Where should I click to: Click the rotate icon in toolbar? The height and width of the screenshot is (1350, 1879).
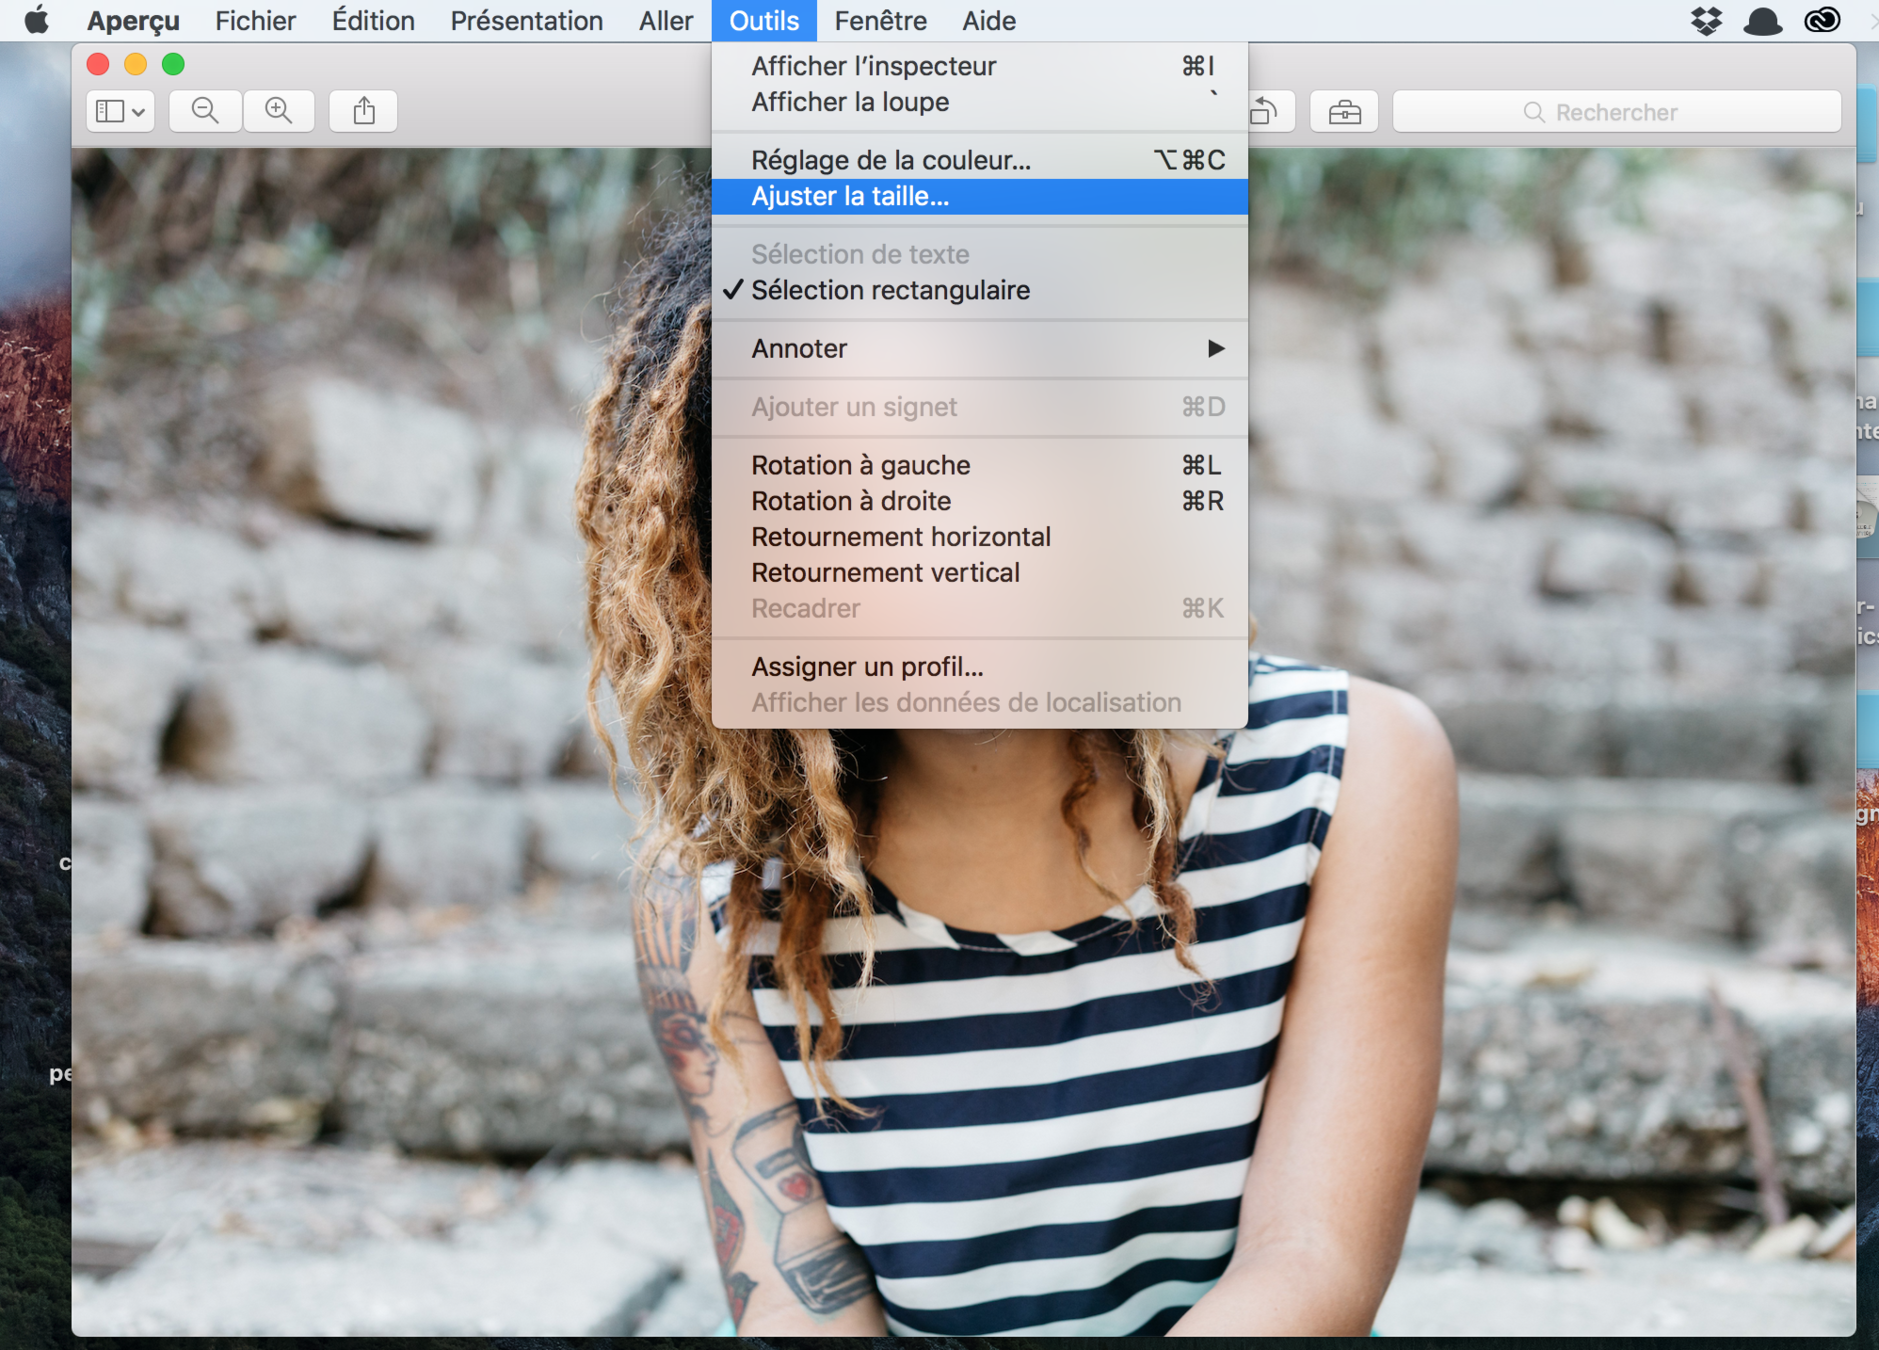1267,111
